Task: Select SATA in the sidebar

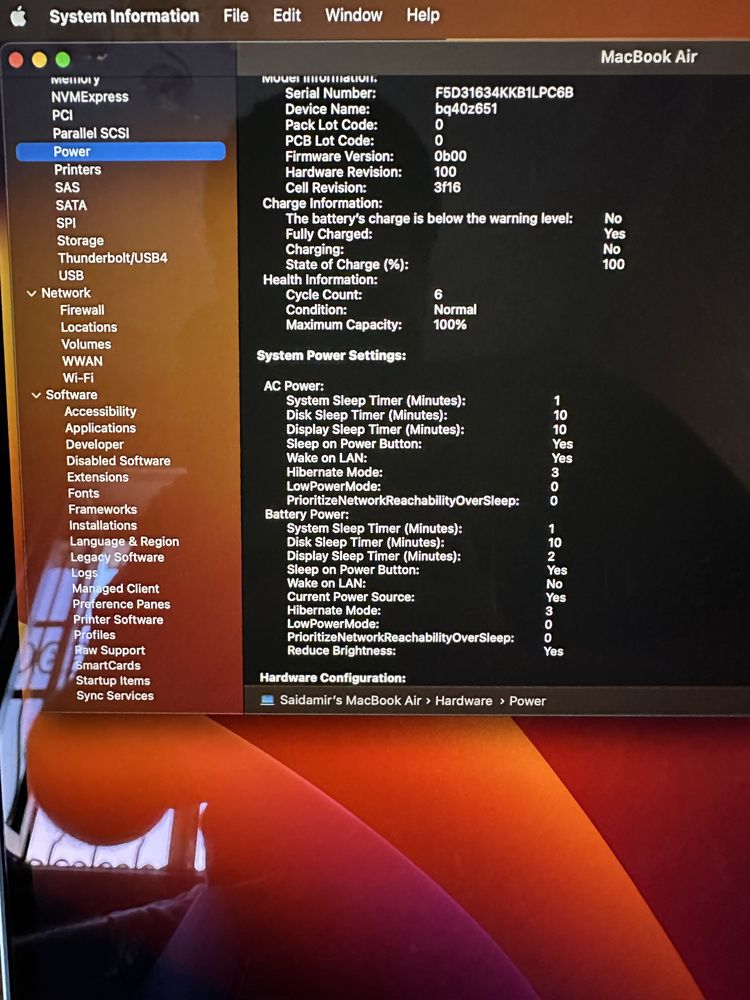Action: click(x=71, y=205)
